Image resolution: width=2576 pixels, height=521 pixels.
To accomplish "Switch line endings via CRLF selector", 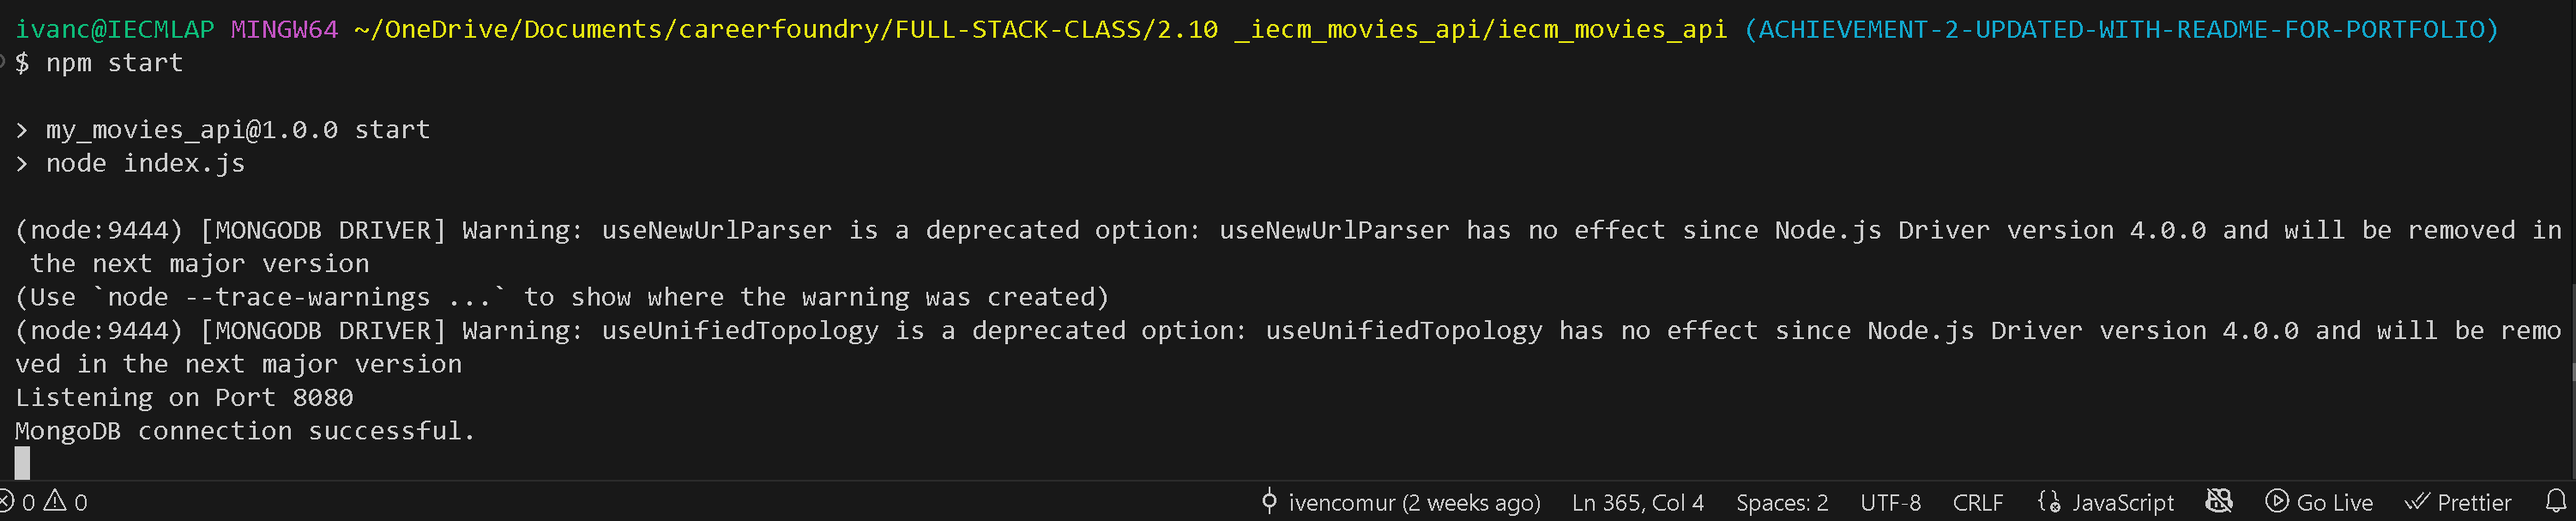I will pos(1978,502).
